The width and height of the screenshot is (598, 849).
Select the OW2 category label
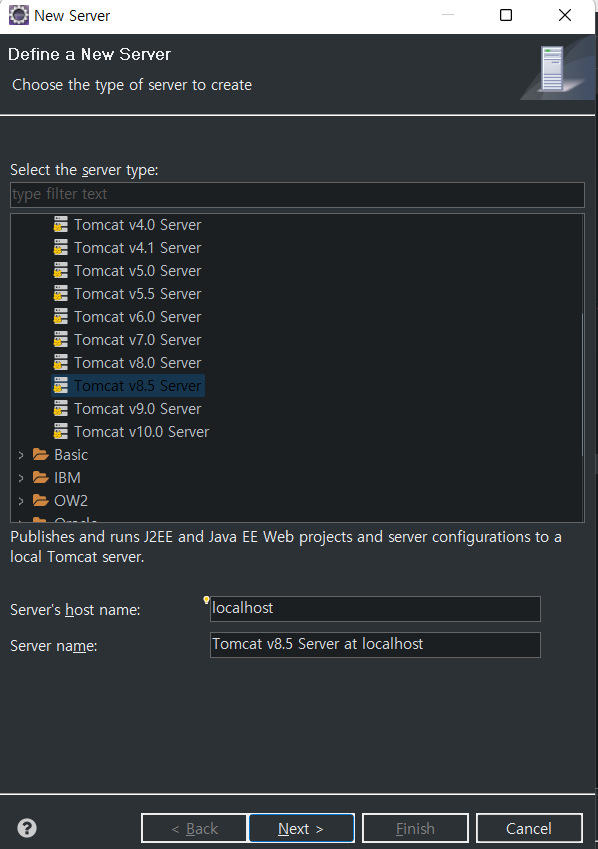tap(71, 501)
